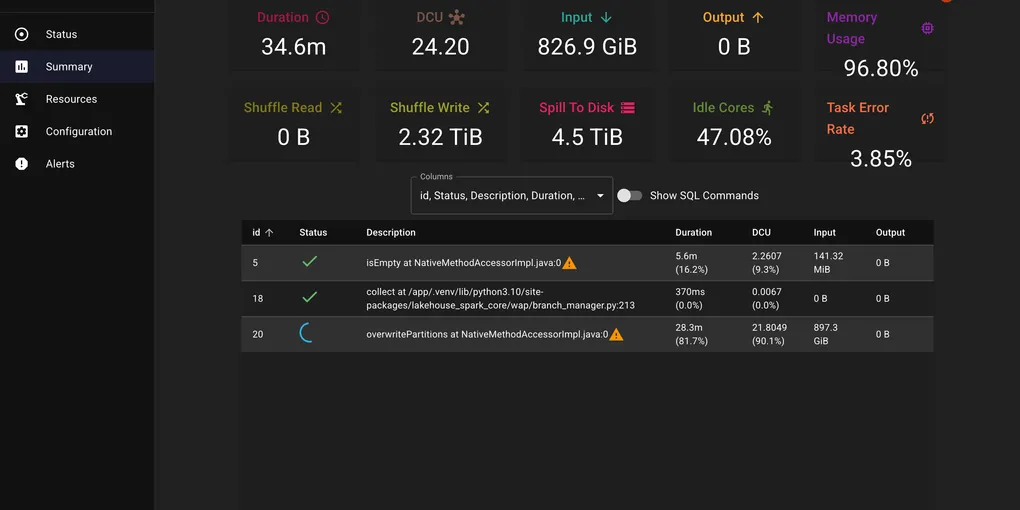Sort table by Duration column header

click(693, 232)
